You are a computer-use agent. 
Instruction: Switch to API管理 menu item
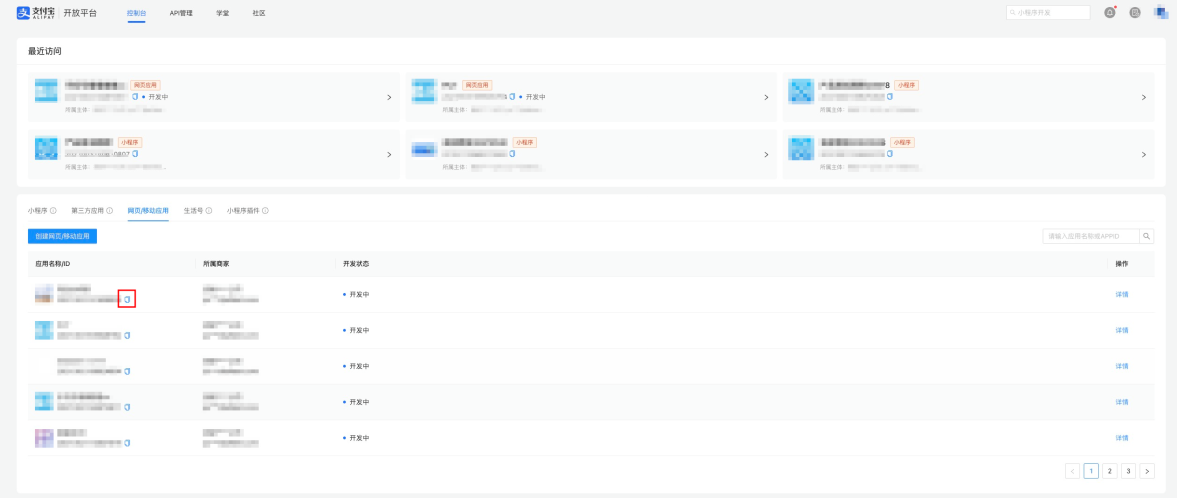[x=181, y=14]
